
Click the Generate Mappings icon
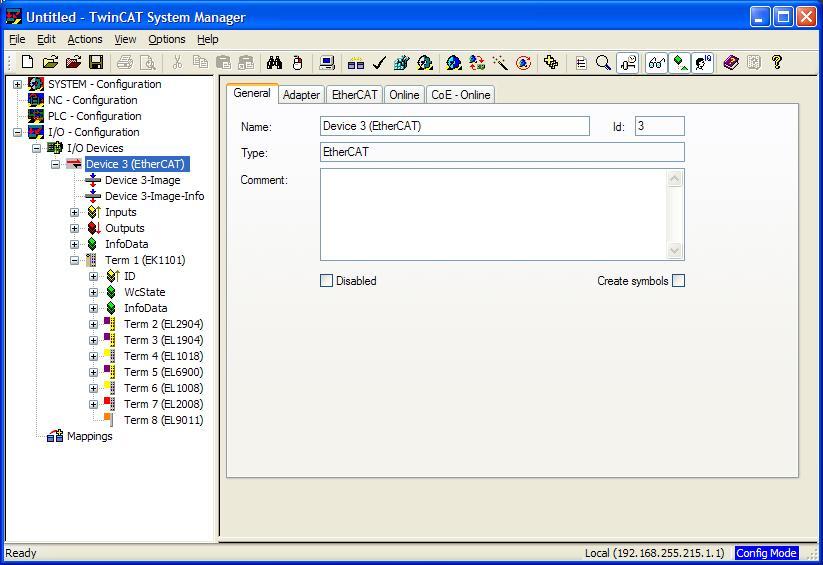[x=356, y=63]
